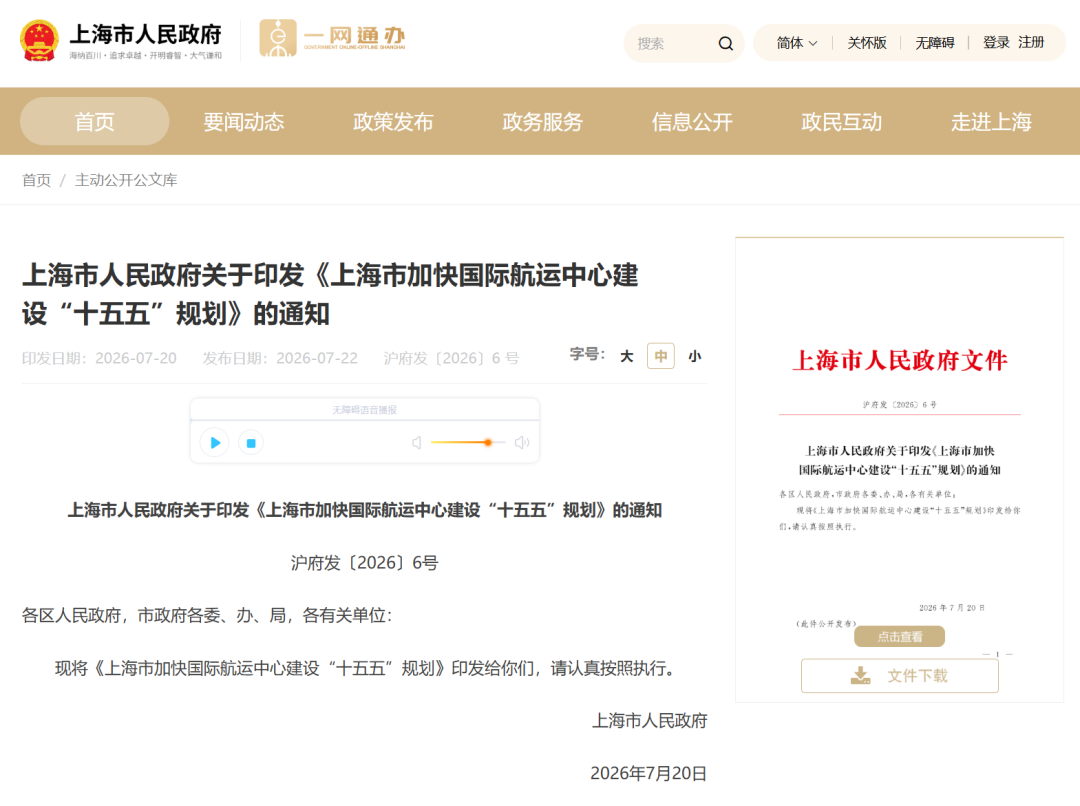Click the high-volume speaker icon
Image resolution: width=1080 pixels, height=806 pixels.
(x=522, y=442)
